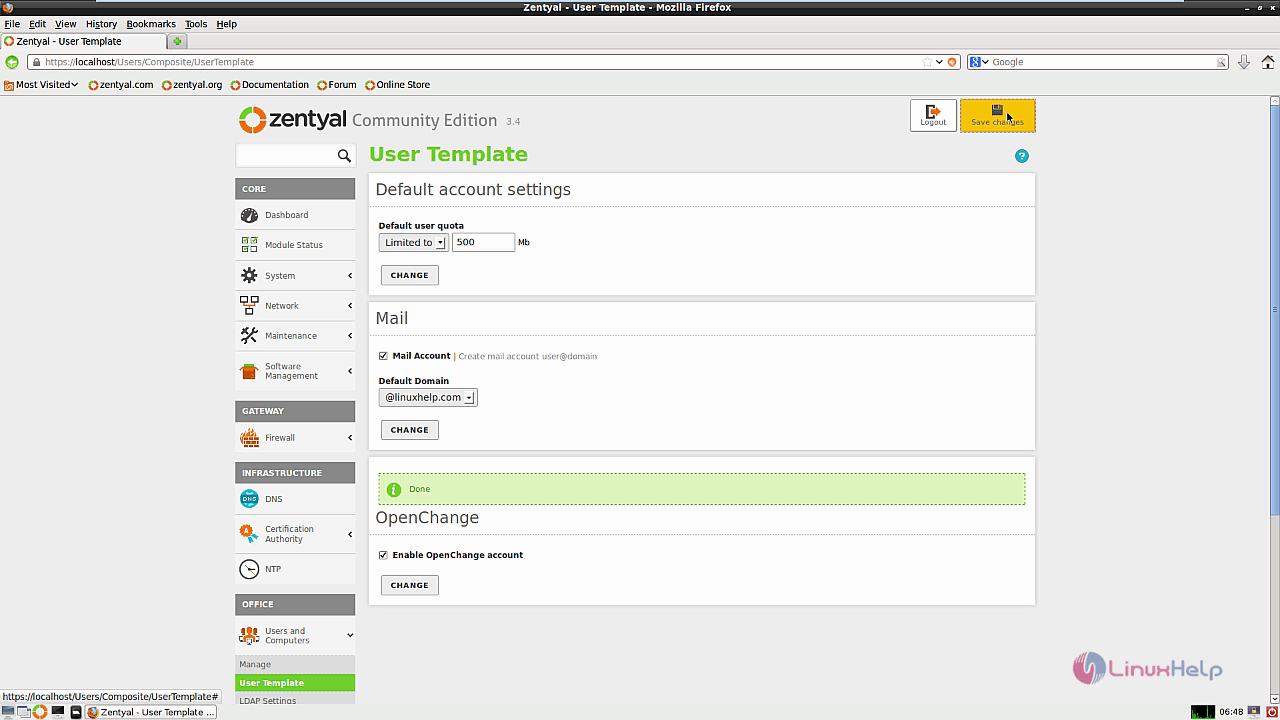Click the Certification Authority icon
The height and width of the screenshot is (720, 1280).
click(x=249, y=534)
